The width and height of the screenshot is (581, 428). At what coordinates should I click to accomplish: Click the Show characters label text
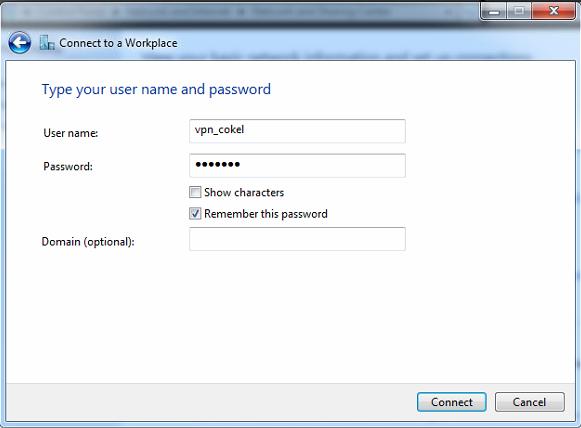point(244,192)
